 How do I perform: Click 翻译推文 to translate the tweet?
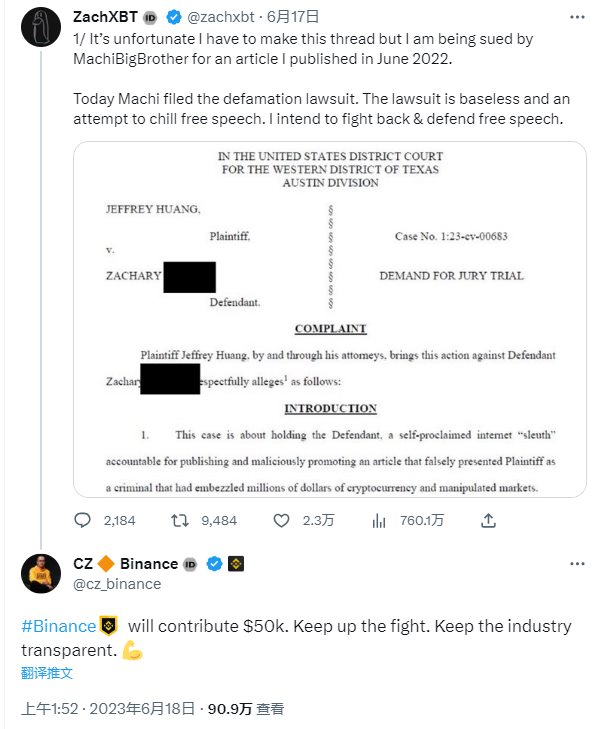(x=47, y=673)
